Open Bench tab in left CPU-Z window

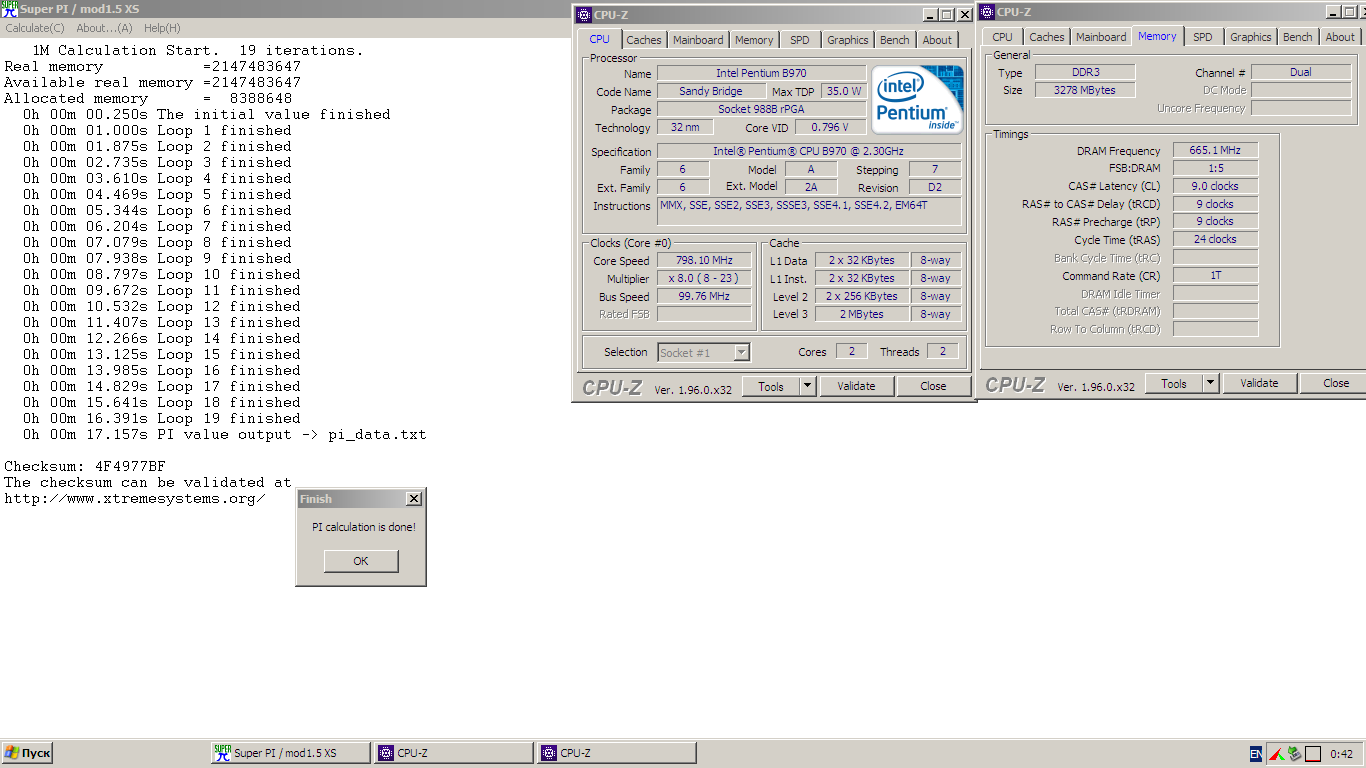point(895,40)
